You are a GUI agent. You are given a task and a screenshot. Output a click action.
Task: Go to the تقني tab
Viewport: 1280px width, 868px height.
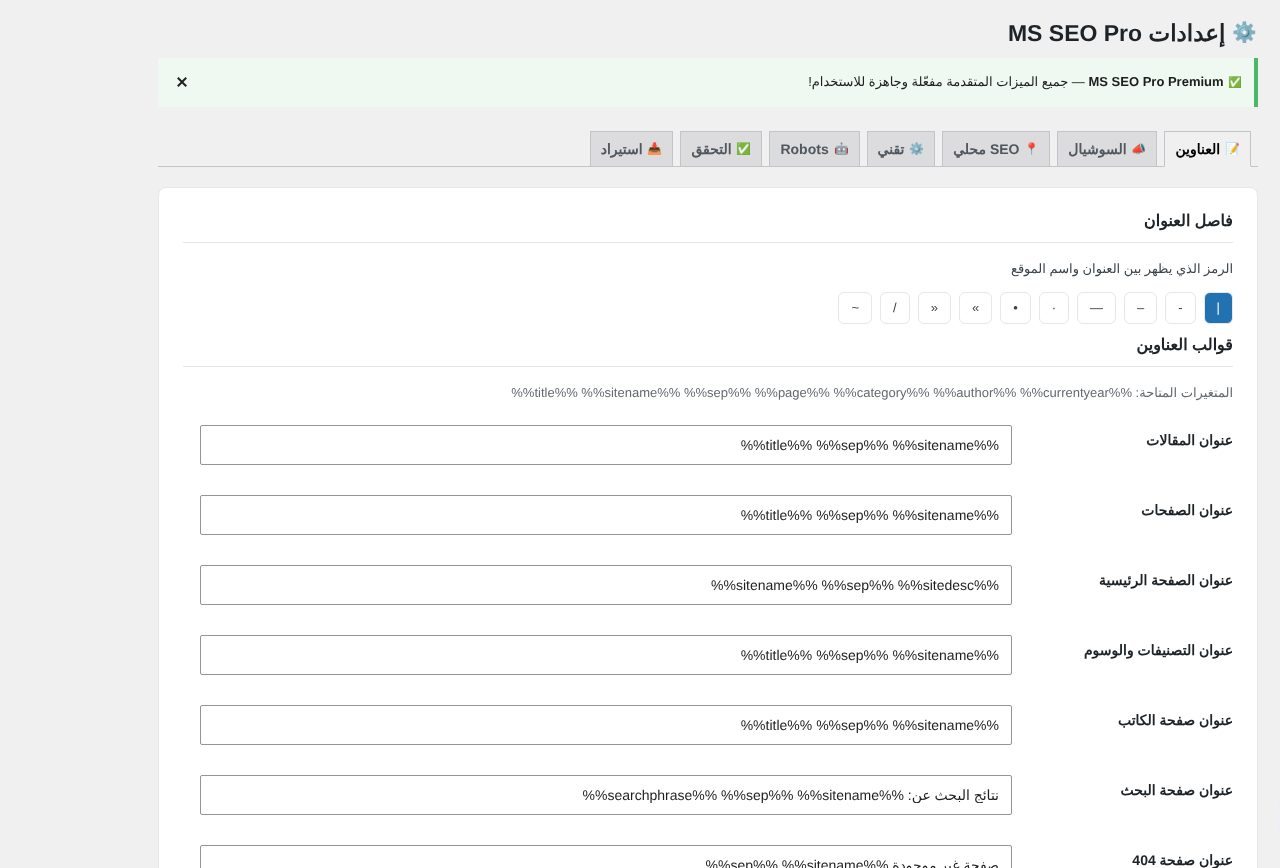point(901,149)
